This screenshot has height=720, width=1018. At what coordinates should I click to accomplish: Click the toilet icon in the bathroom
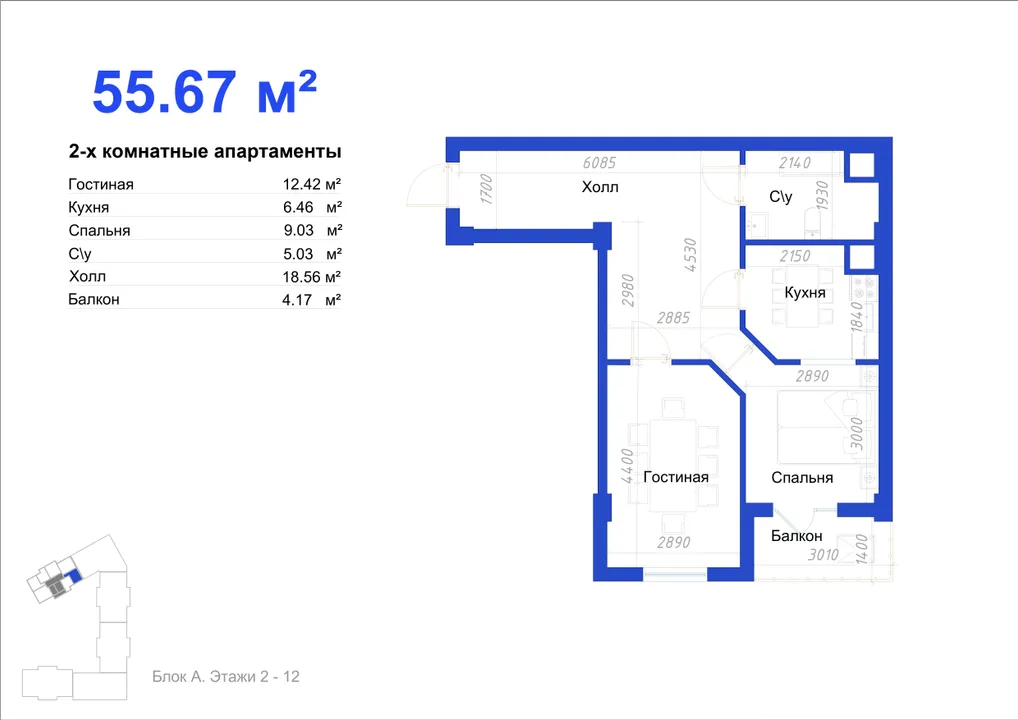812,221
